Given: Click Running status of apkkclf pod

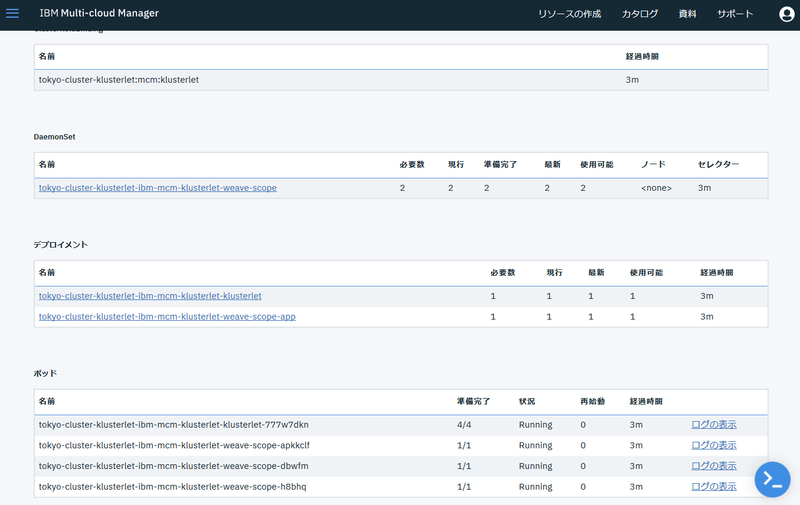Looking at the screenshot, I should (536, 445).
